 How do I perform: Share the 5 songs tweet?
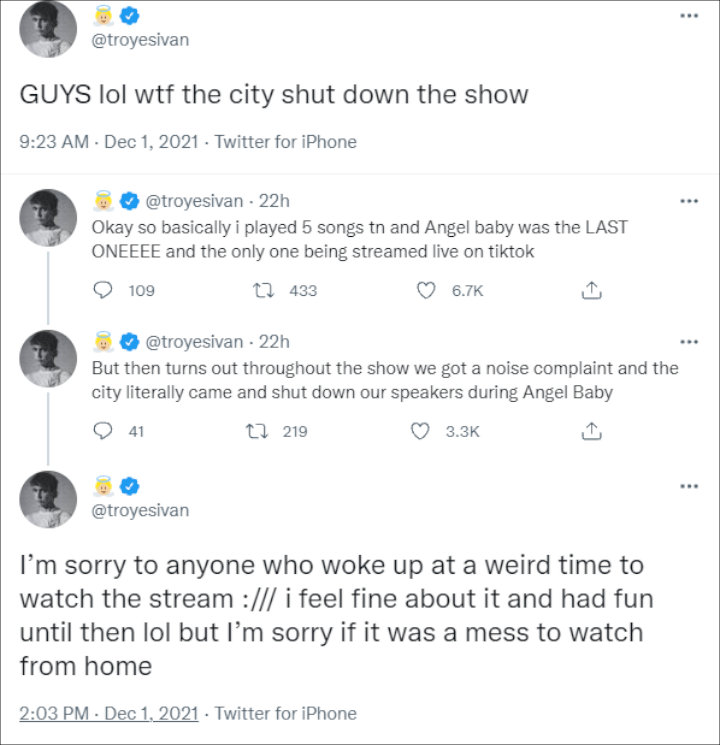point(591,290)
